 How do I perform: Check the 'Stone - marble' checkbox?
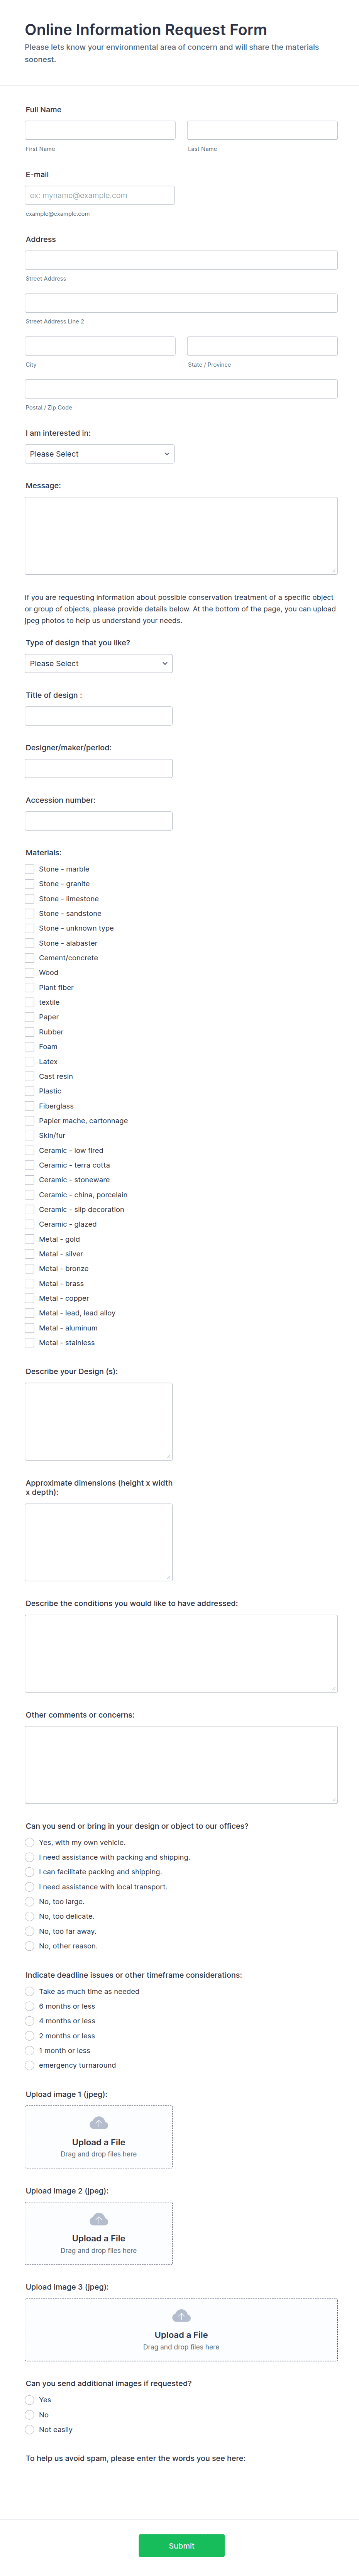click(x=30, y=869)
